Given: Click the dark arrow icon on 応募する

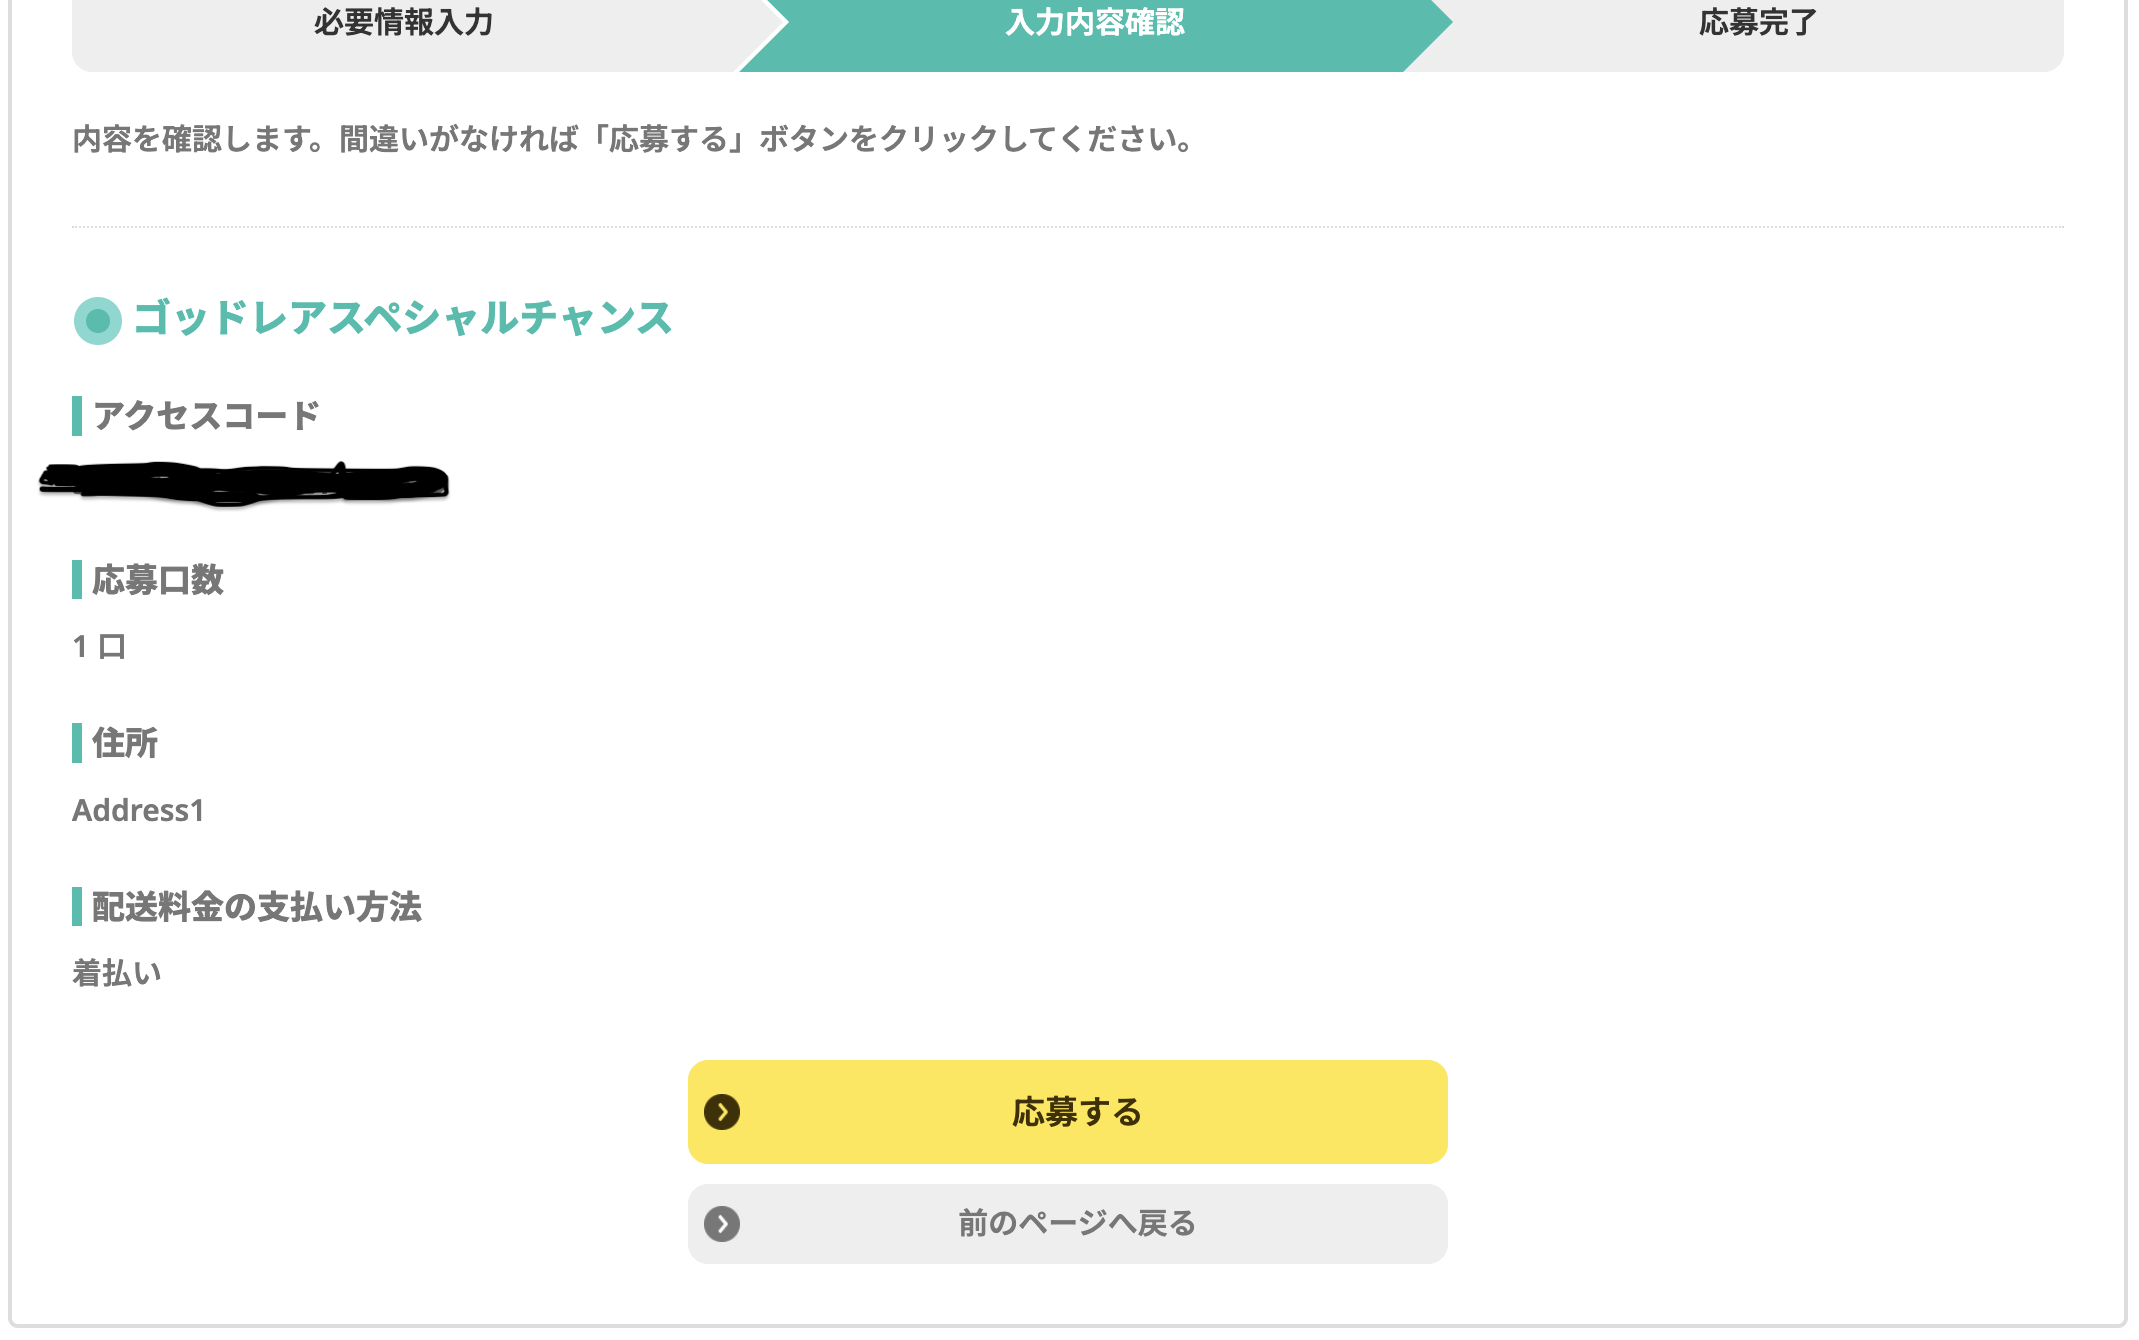Looking at the screenshot, I should tap(722, 1112).
